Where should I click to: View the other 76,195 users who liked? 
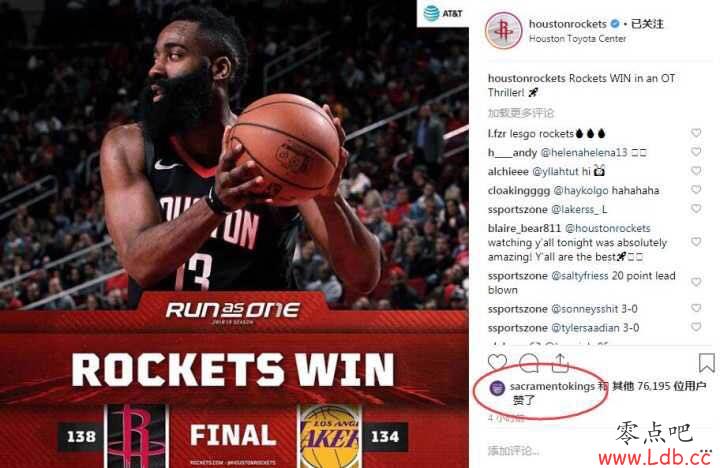[x=659, y=386]
